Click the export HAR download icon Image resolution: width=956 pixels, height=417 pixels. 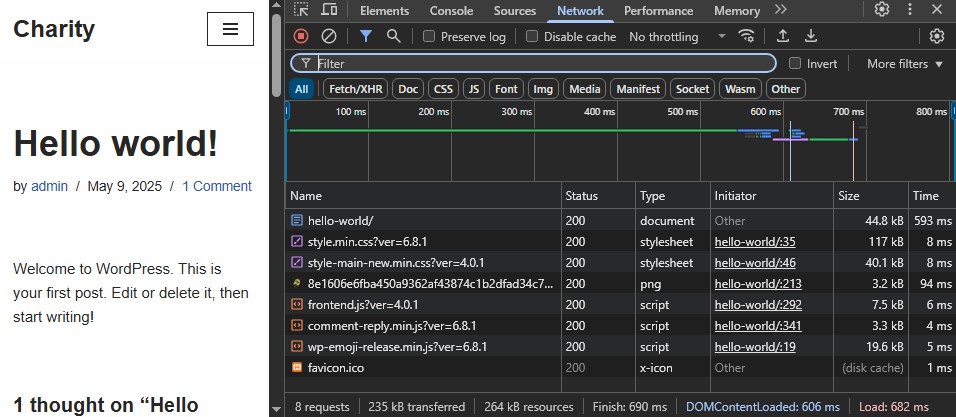coord(811,36)
